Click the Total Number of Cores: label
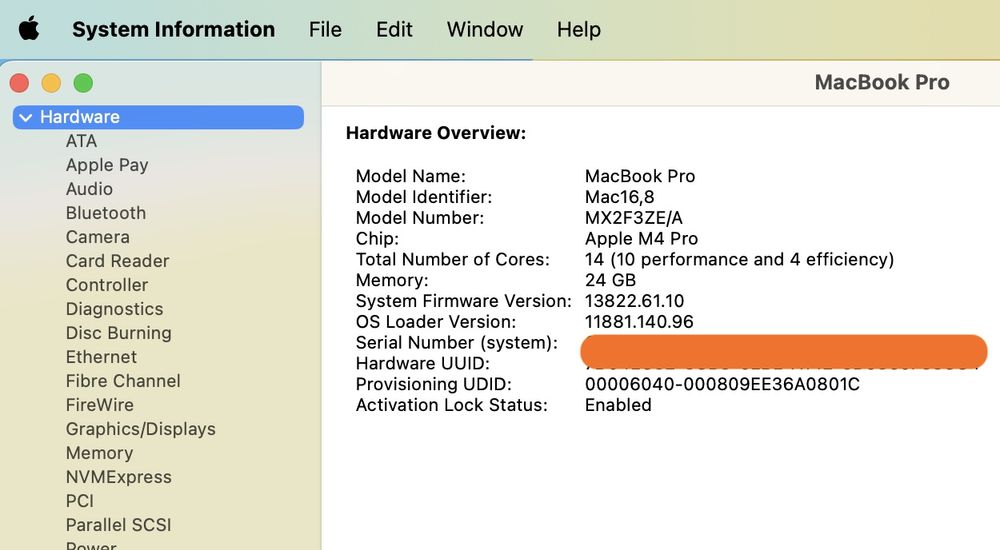The image size is (1000, 550). point(452,260)
